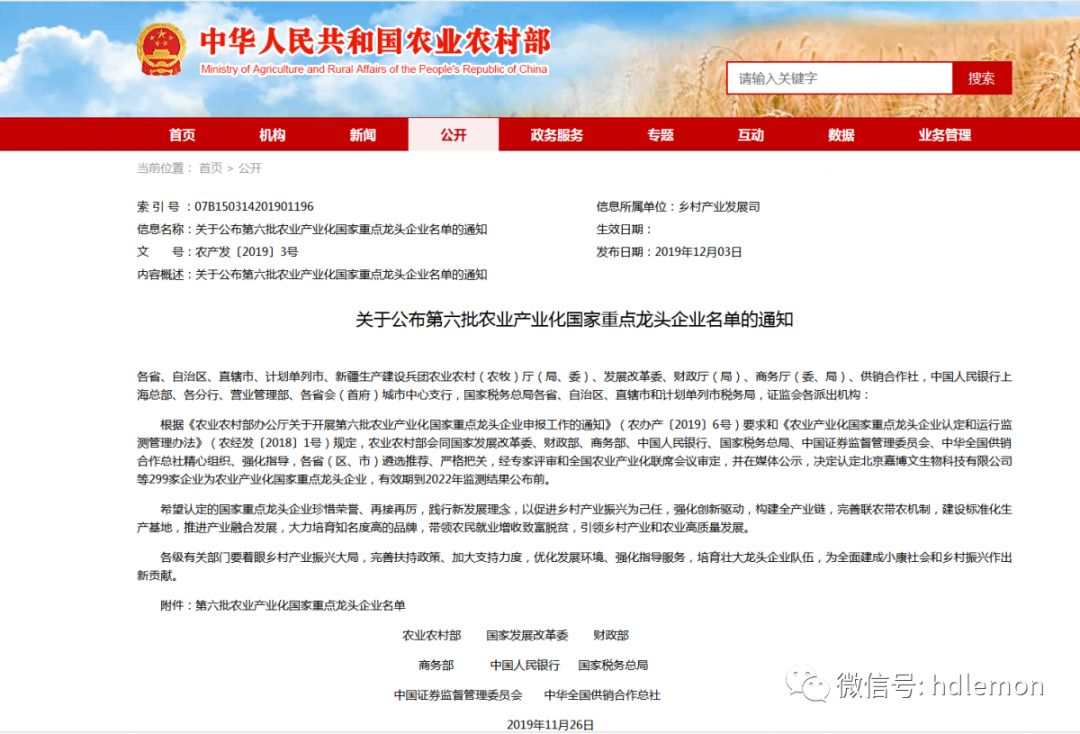Open the 新闻 navigation menu item

363,135
